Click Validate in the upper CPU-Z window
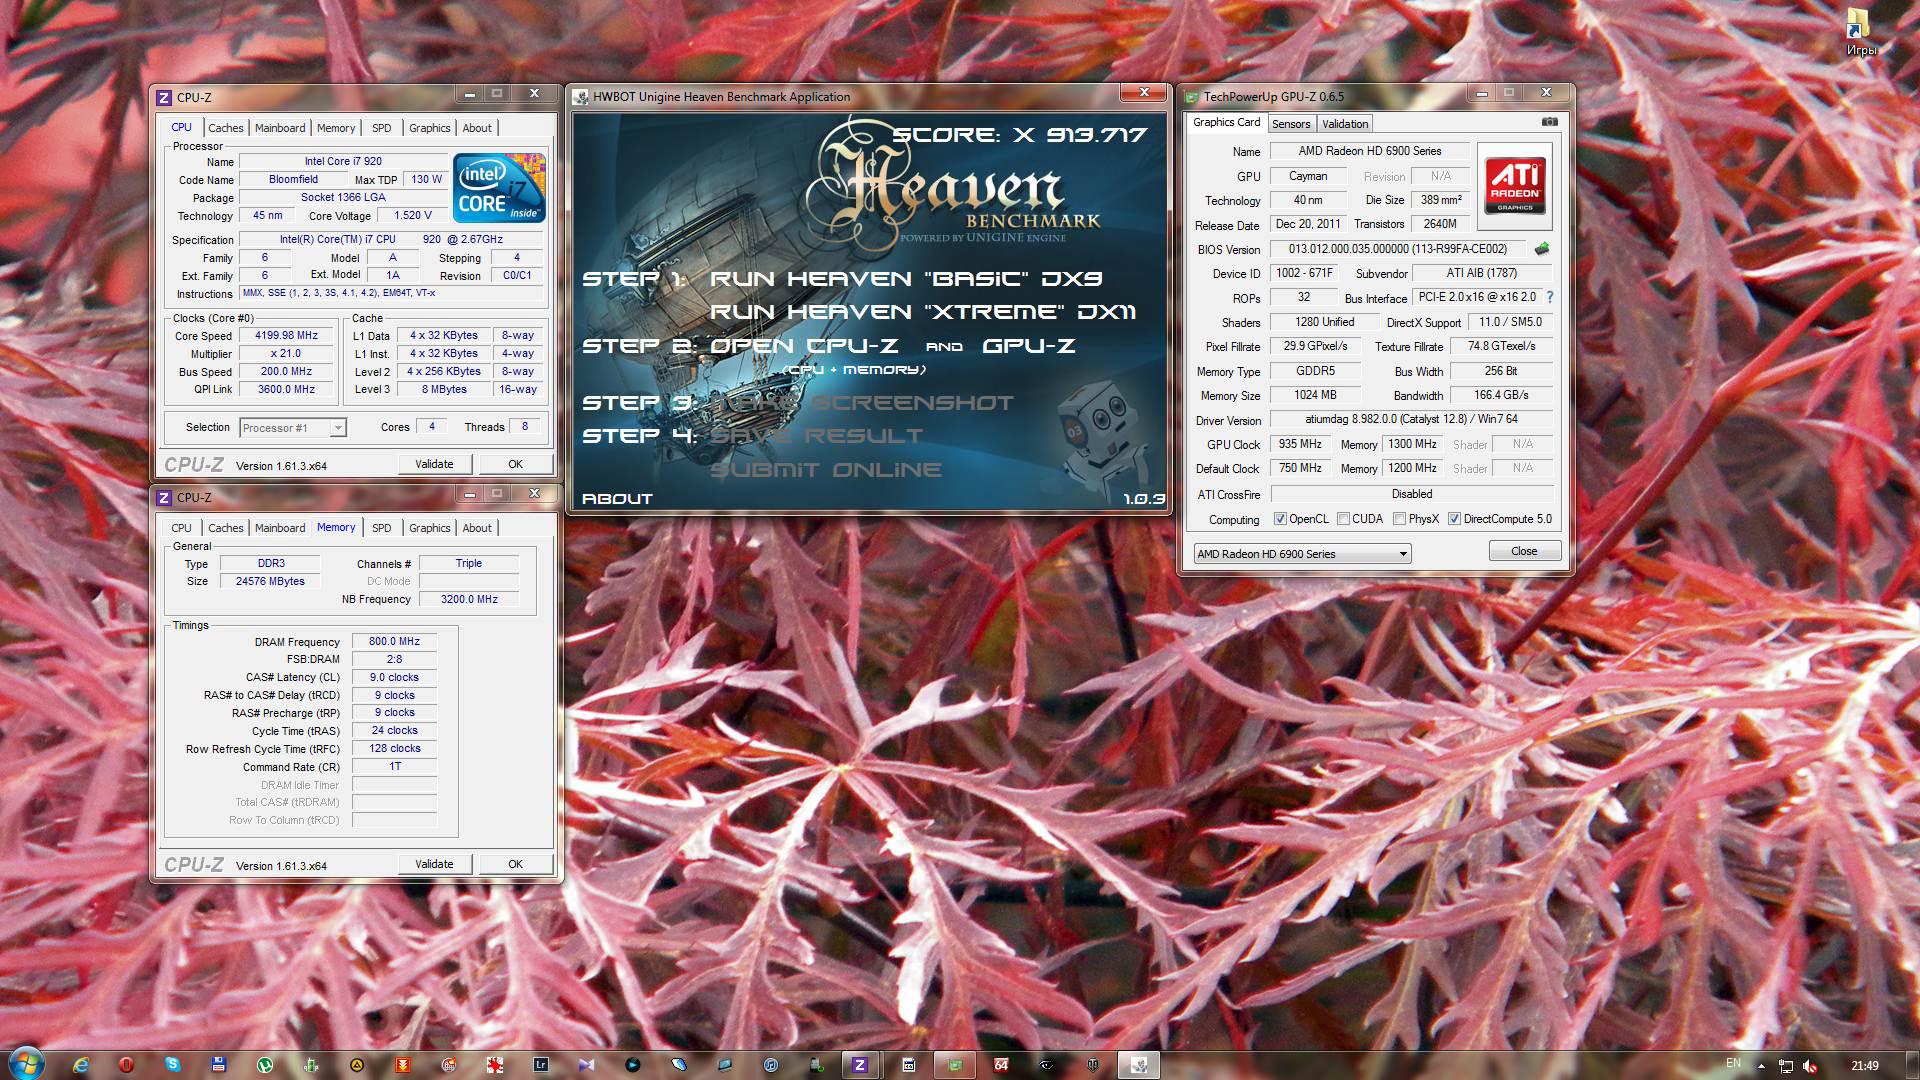The height and width of the screenshot is (1080, 1920). tap(434, 464)
